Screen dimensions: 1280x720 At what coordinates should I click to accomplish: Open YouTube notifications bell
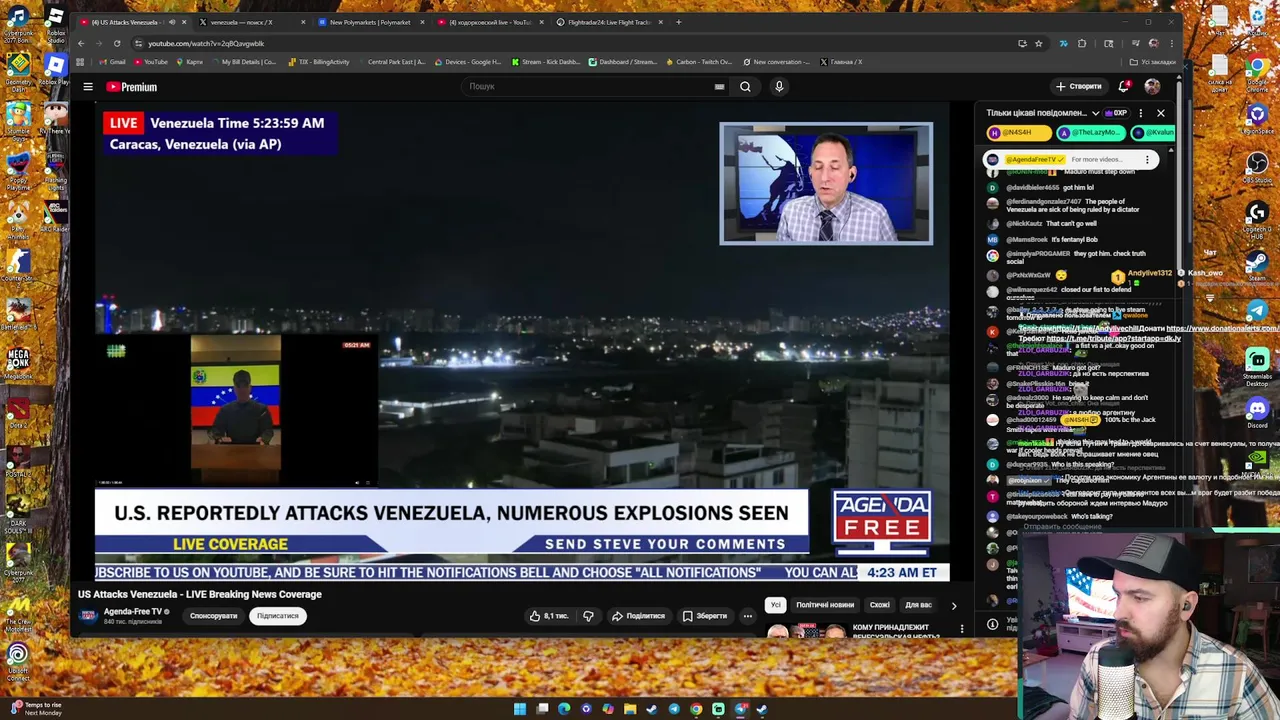point(1125,86)
